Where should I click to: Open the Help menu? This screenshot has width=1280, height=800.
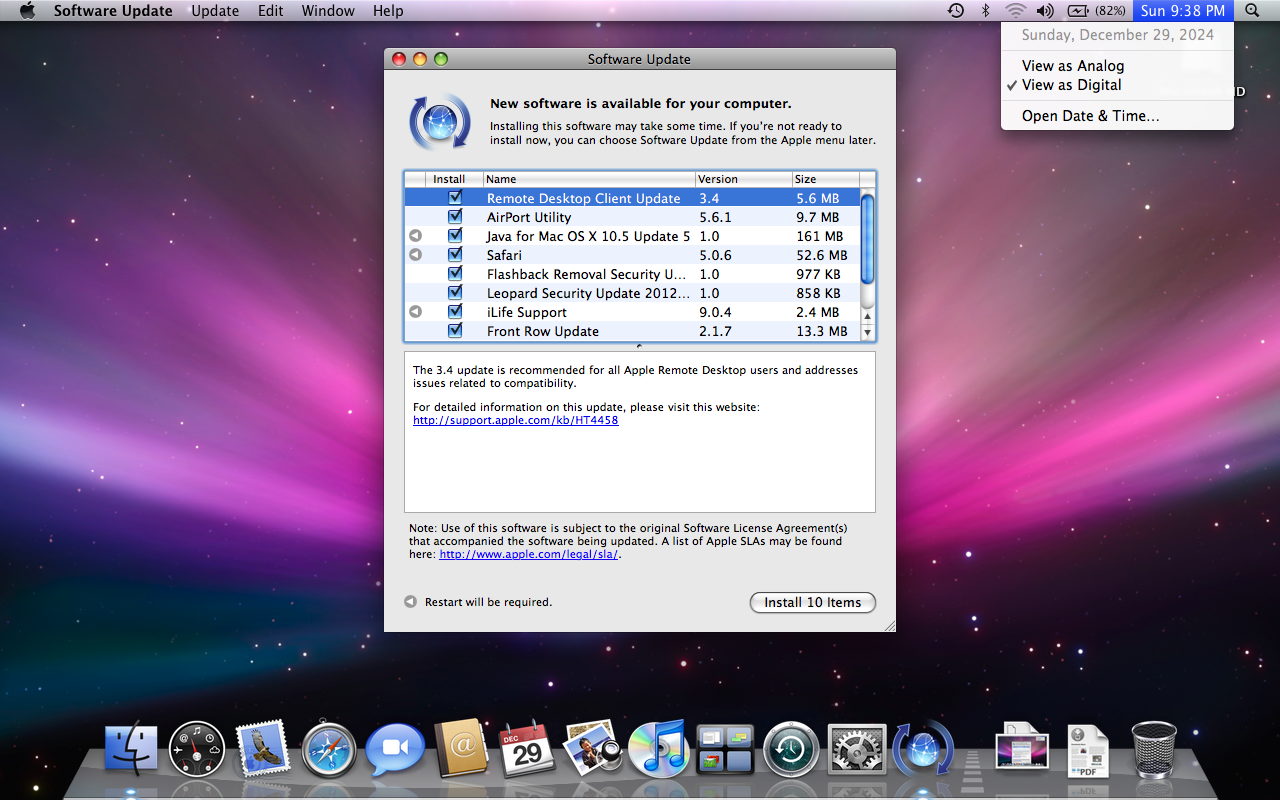(x=388, y=11)
